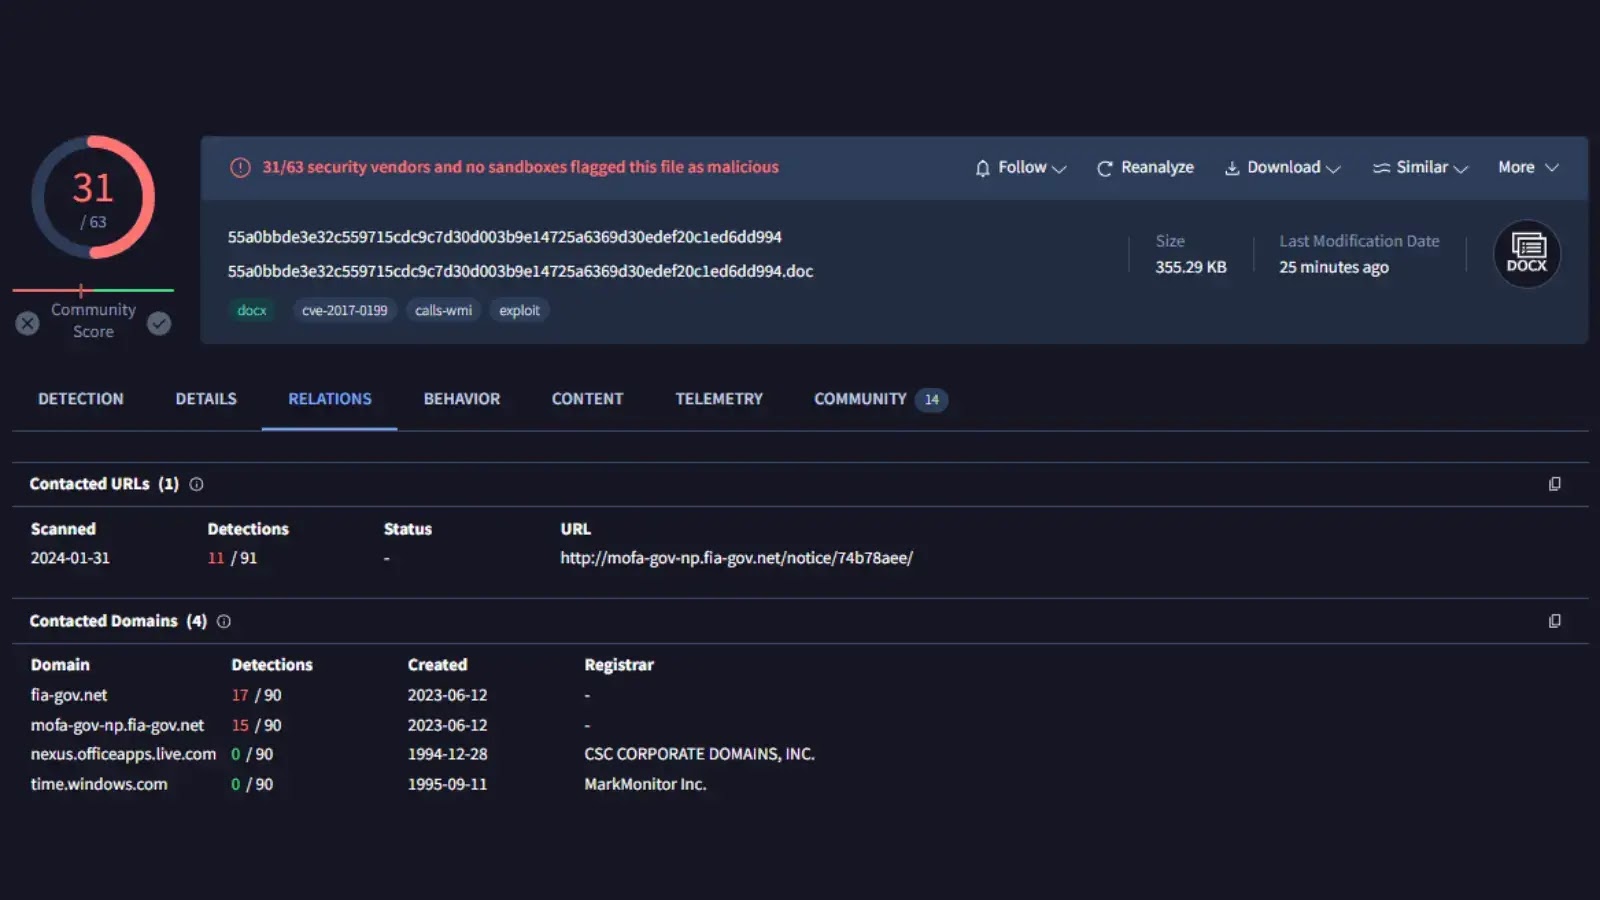Open the CONTENT tab

tap(587, 399)
